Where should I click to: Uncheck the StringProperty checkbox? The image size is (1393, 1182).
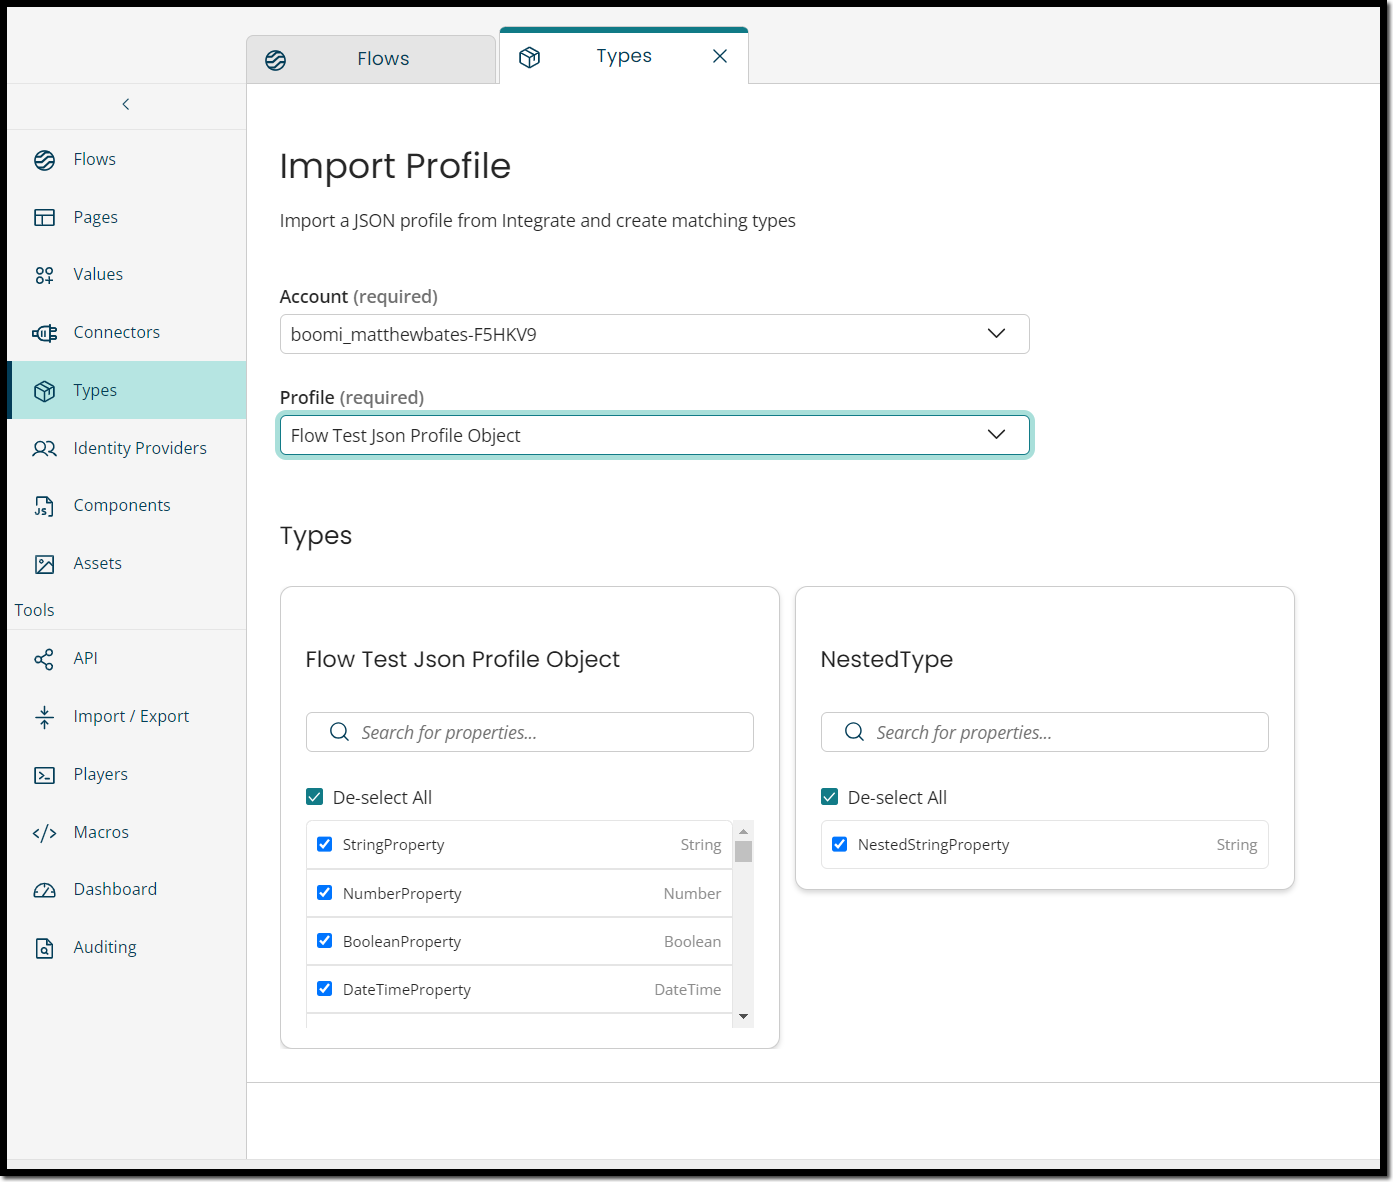pos(325,844)
